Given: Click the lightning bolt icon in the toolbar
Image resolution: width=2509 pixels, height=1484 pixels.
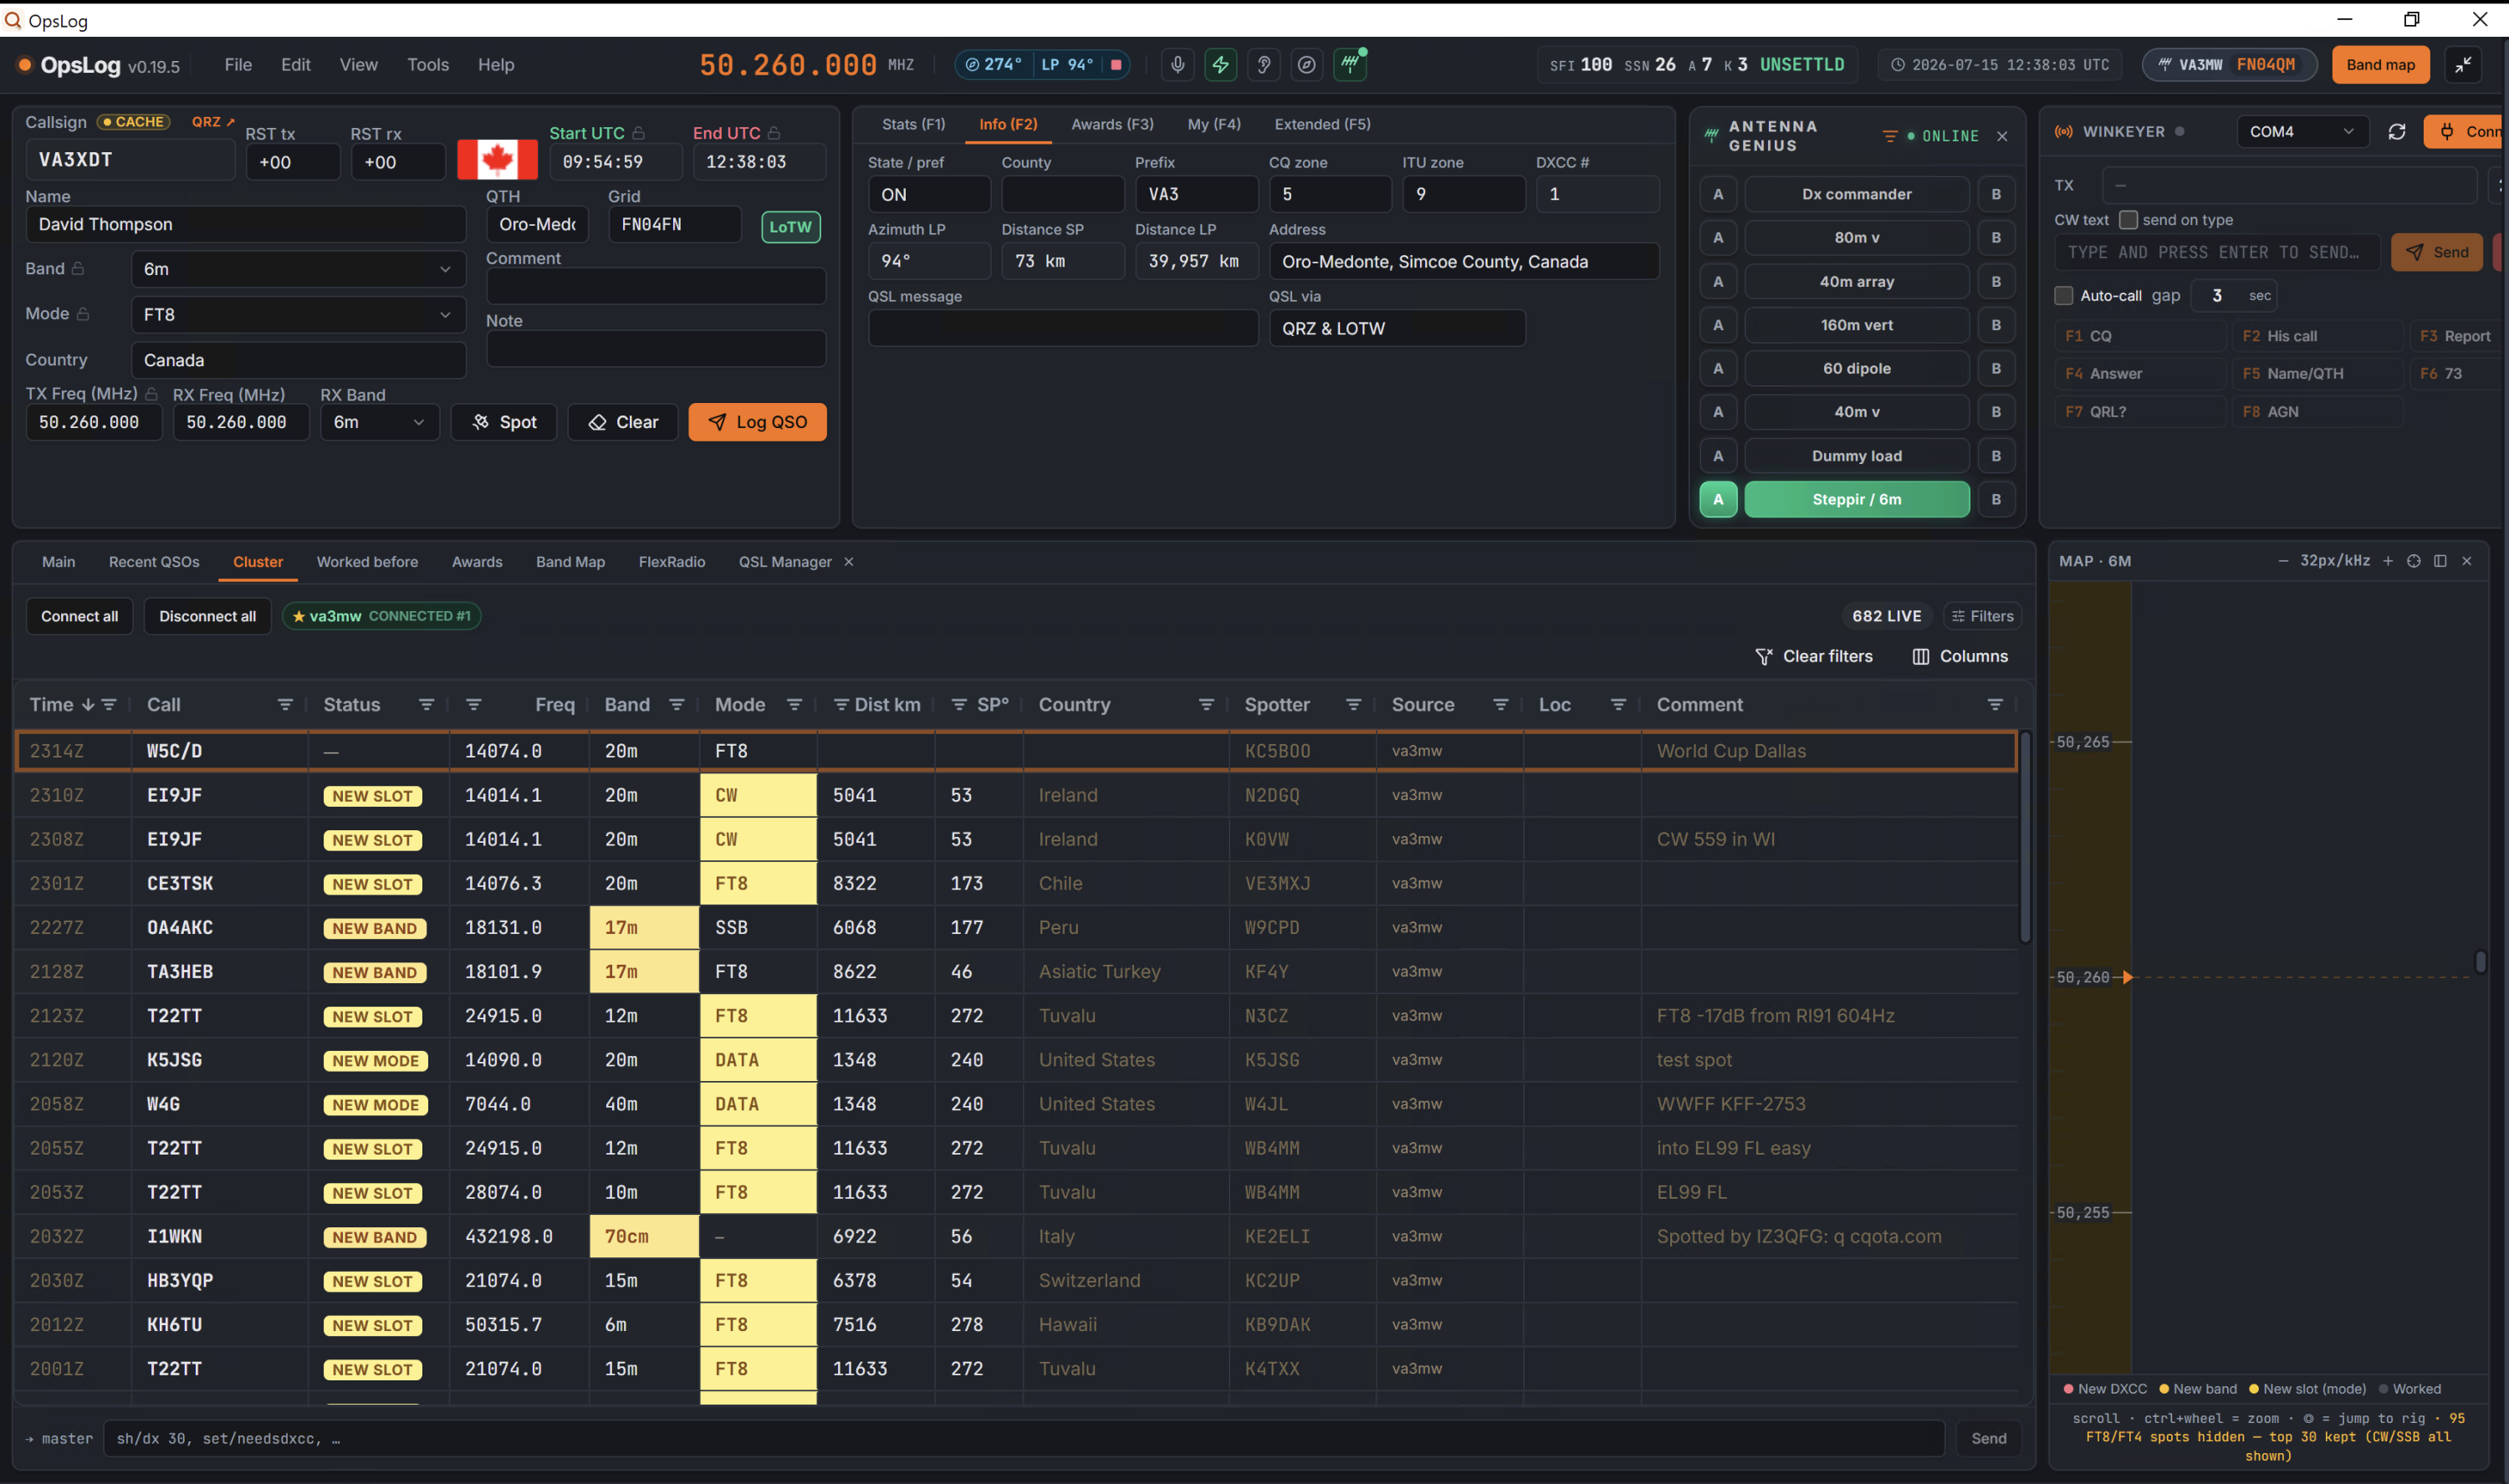Looking at the screenshot, I should point(1221,65).
